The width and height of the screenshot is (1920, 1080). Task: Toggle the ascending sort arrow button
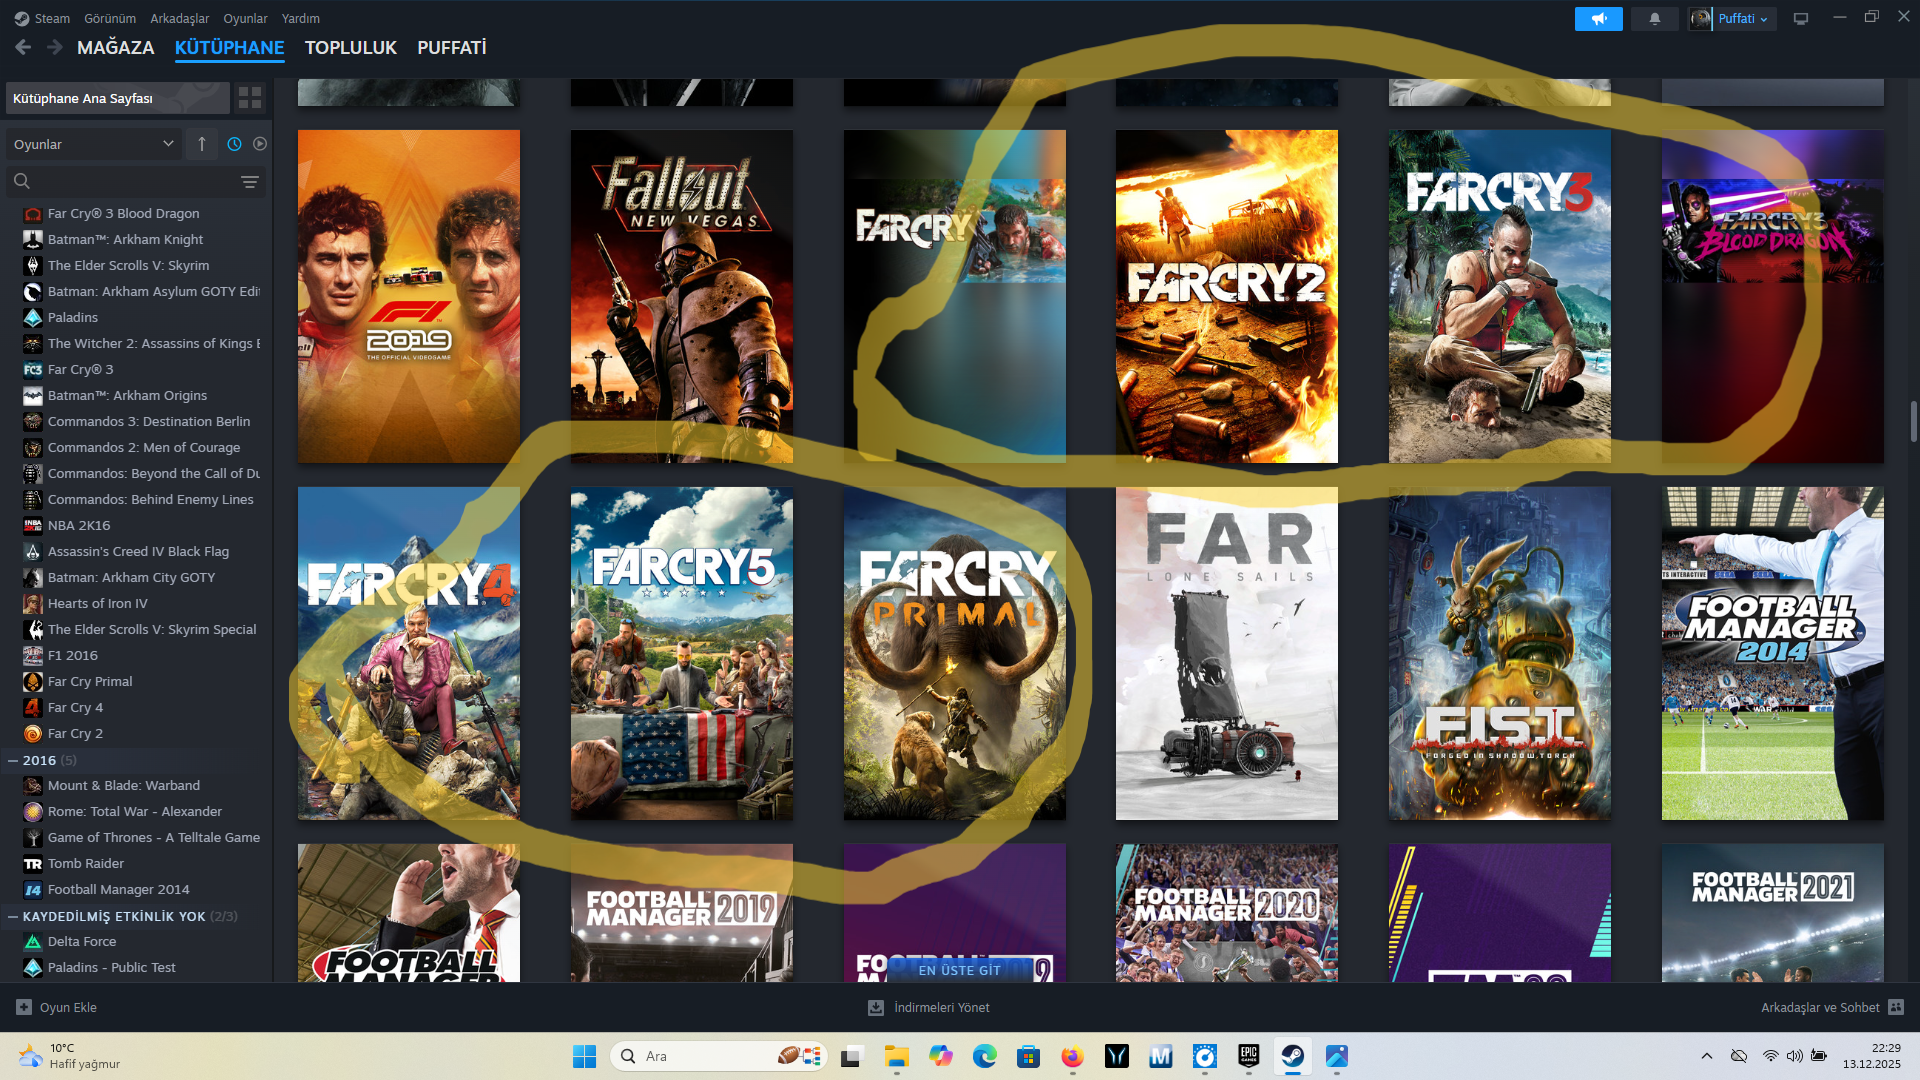pos(202,144)
